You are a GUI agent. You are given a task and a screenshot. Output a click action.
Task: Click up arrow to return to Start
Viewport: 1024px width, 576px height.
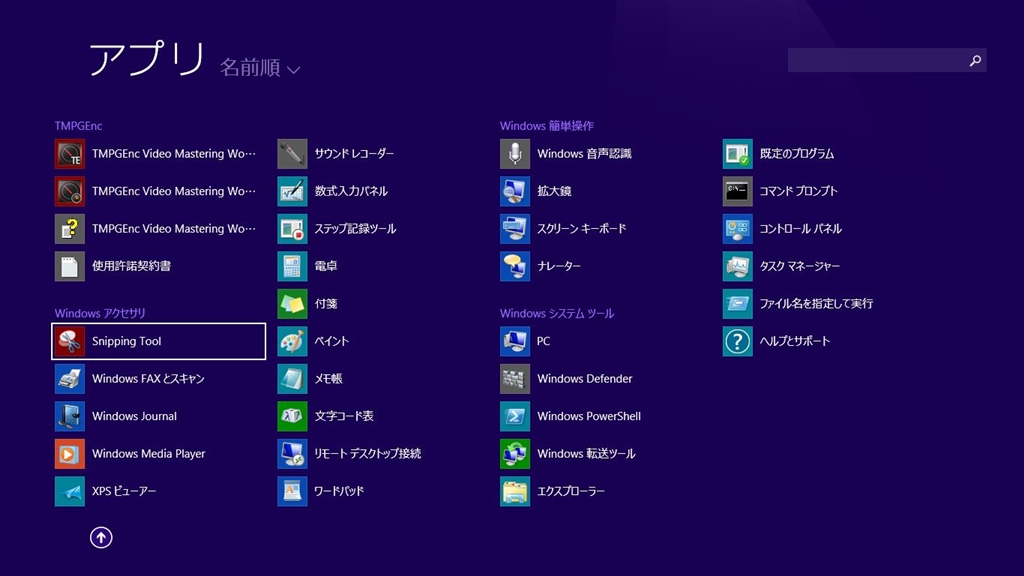click(101, 537)
